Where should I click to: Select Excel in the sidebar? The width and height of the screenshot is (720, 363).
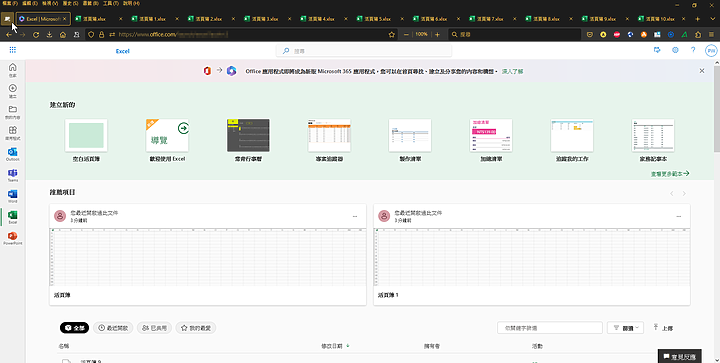(12, 217)
